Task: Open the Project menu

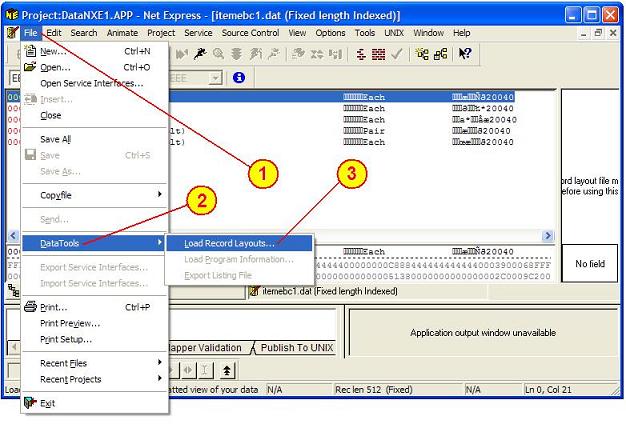Action: tap(161, 33)
